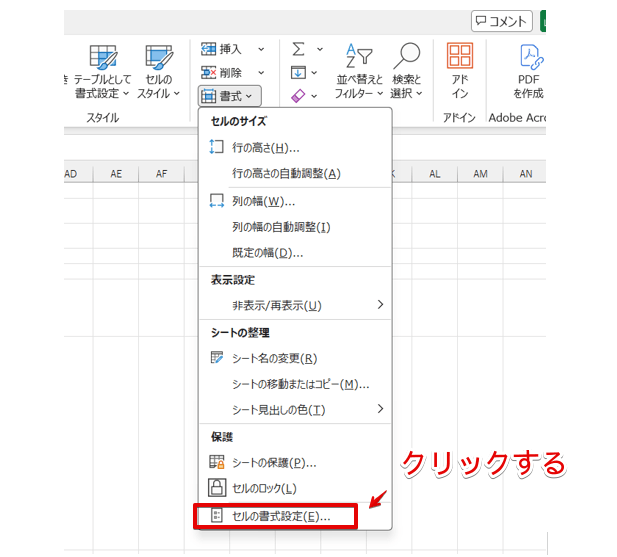Click the Format as Table icon
Screen dimensions: 617x557
click(x=103, y=57)
